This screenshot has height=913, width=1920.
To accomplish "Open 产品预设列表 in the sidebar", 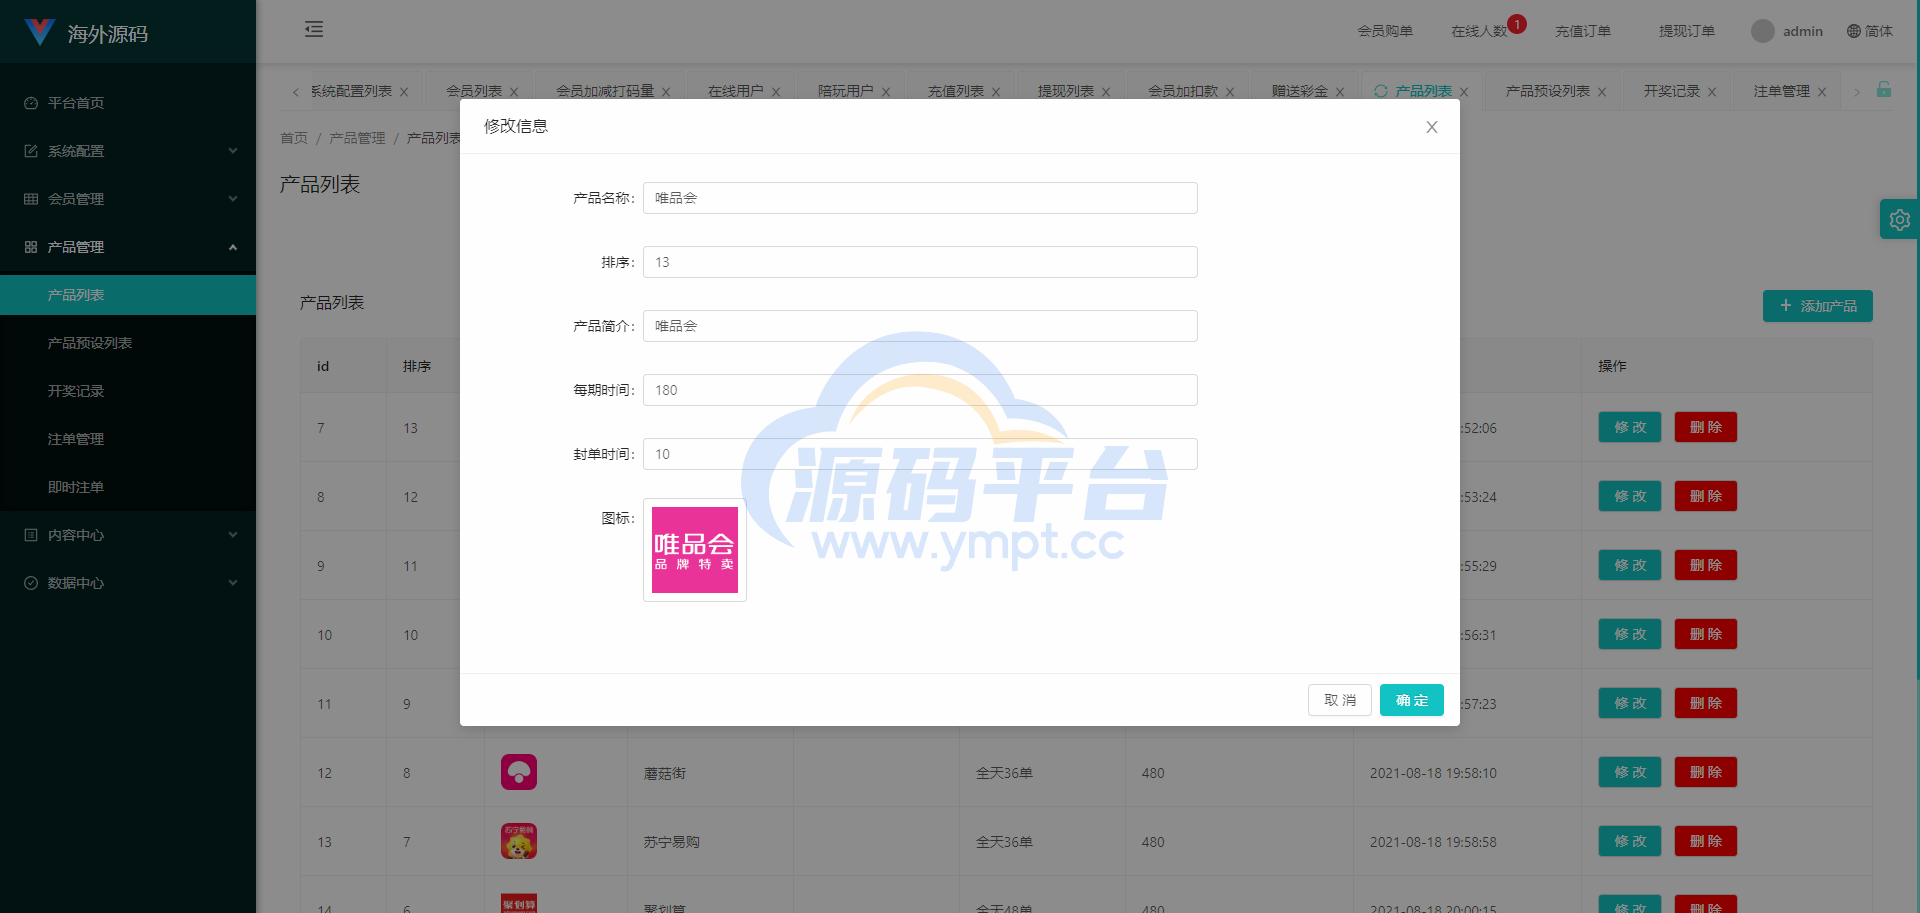I will tap(128, 343).
